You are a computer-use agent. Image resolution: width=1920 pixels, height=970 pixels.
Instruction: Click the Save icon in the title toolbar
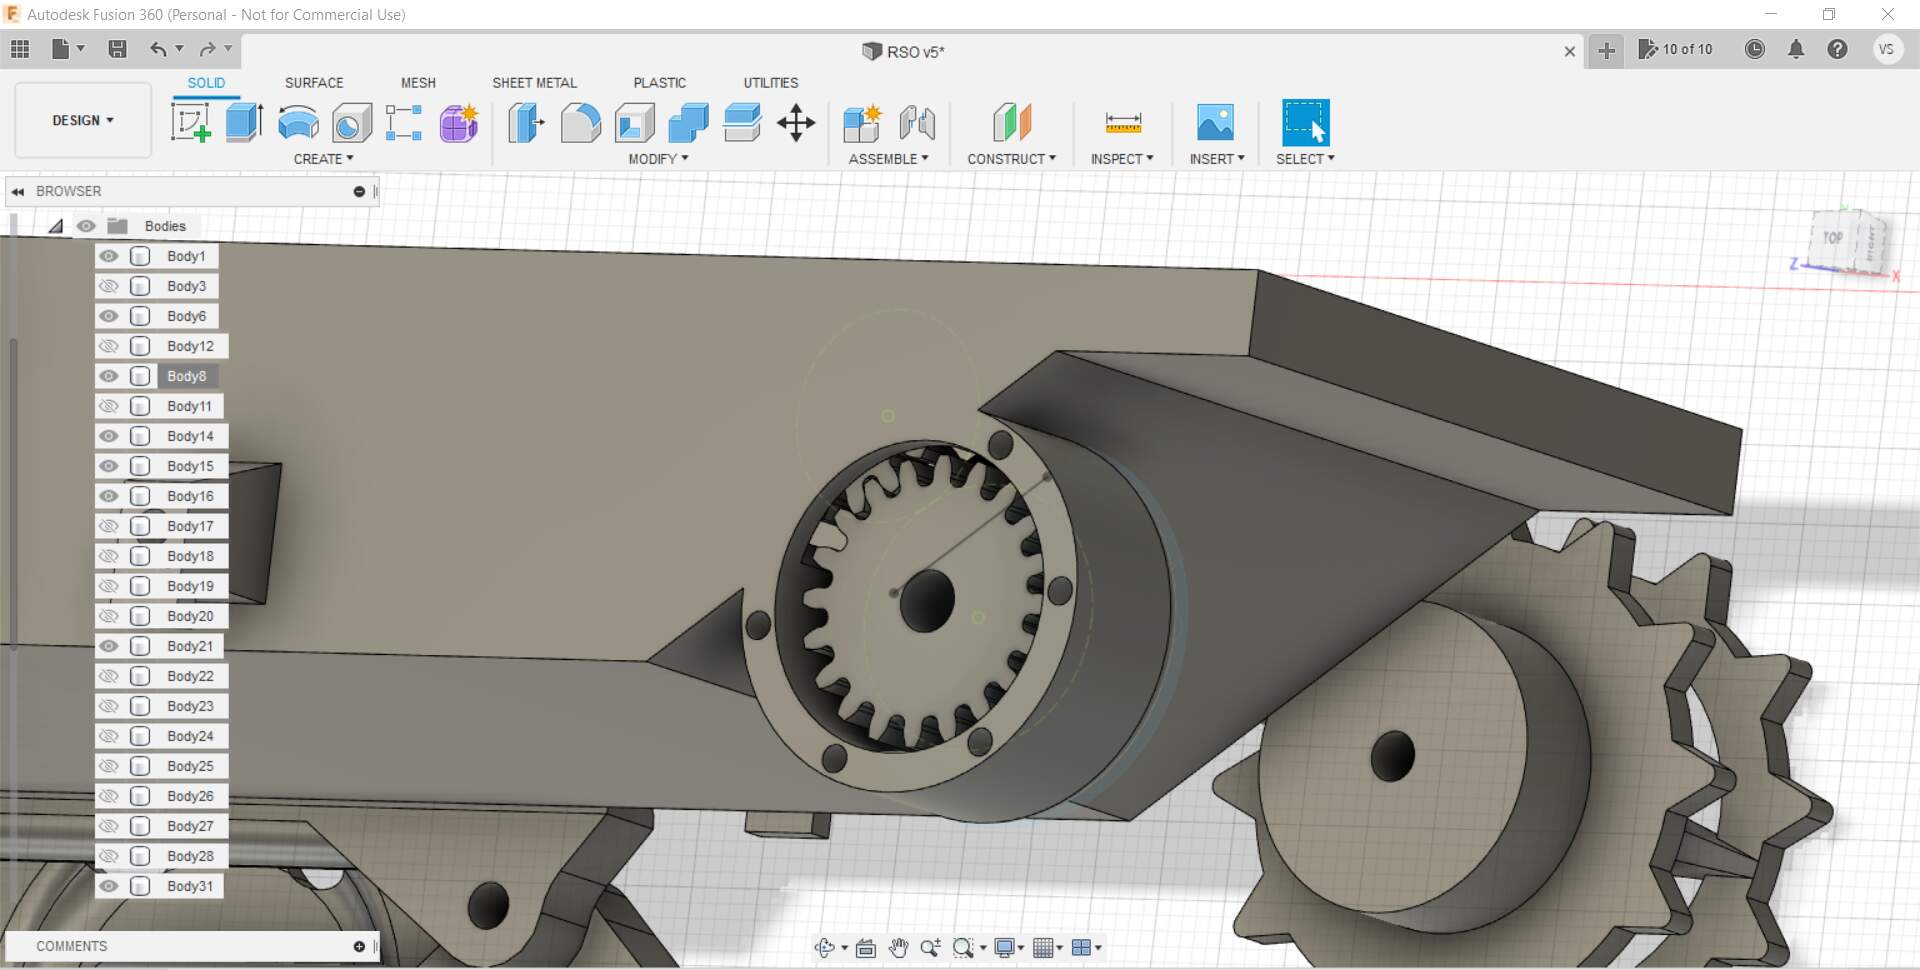(117, 49)
